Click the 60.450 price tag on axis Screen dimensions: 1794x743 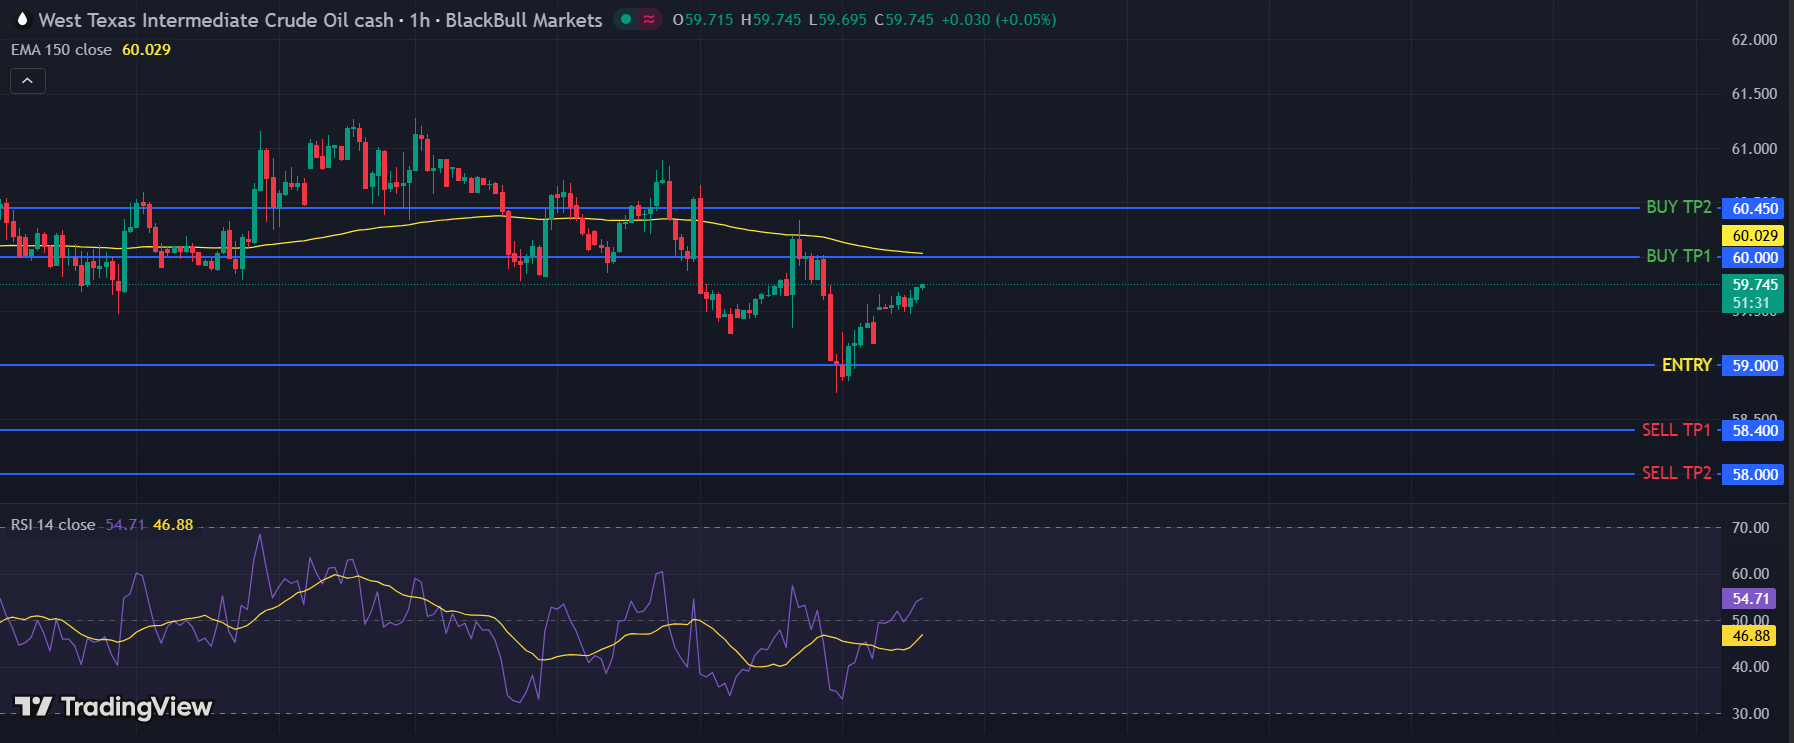pos(1755,208)
